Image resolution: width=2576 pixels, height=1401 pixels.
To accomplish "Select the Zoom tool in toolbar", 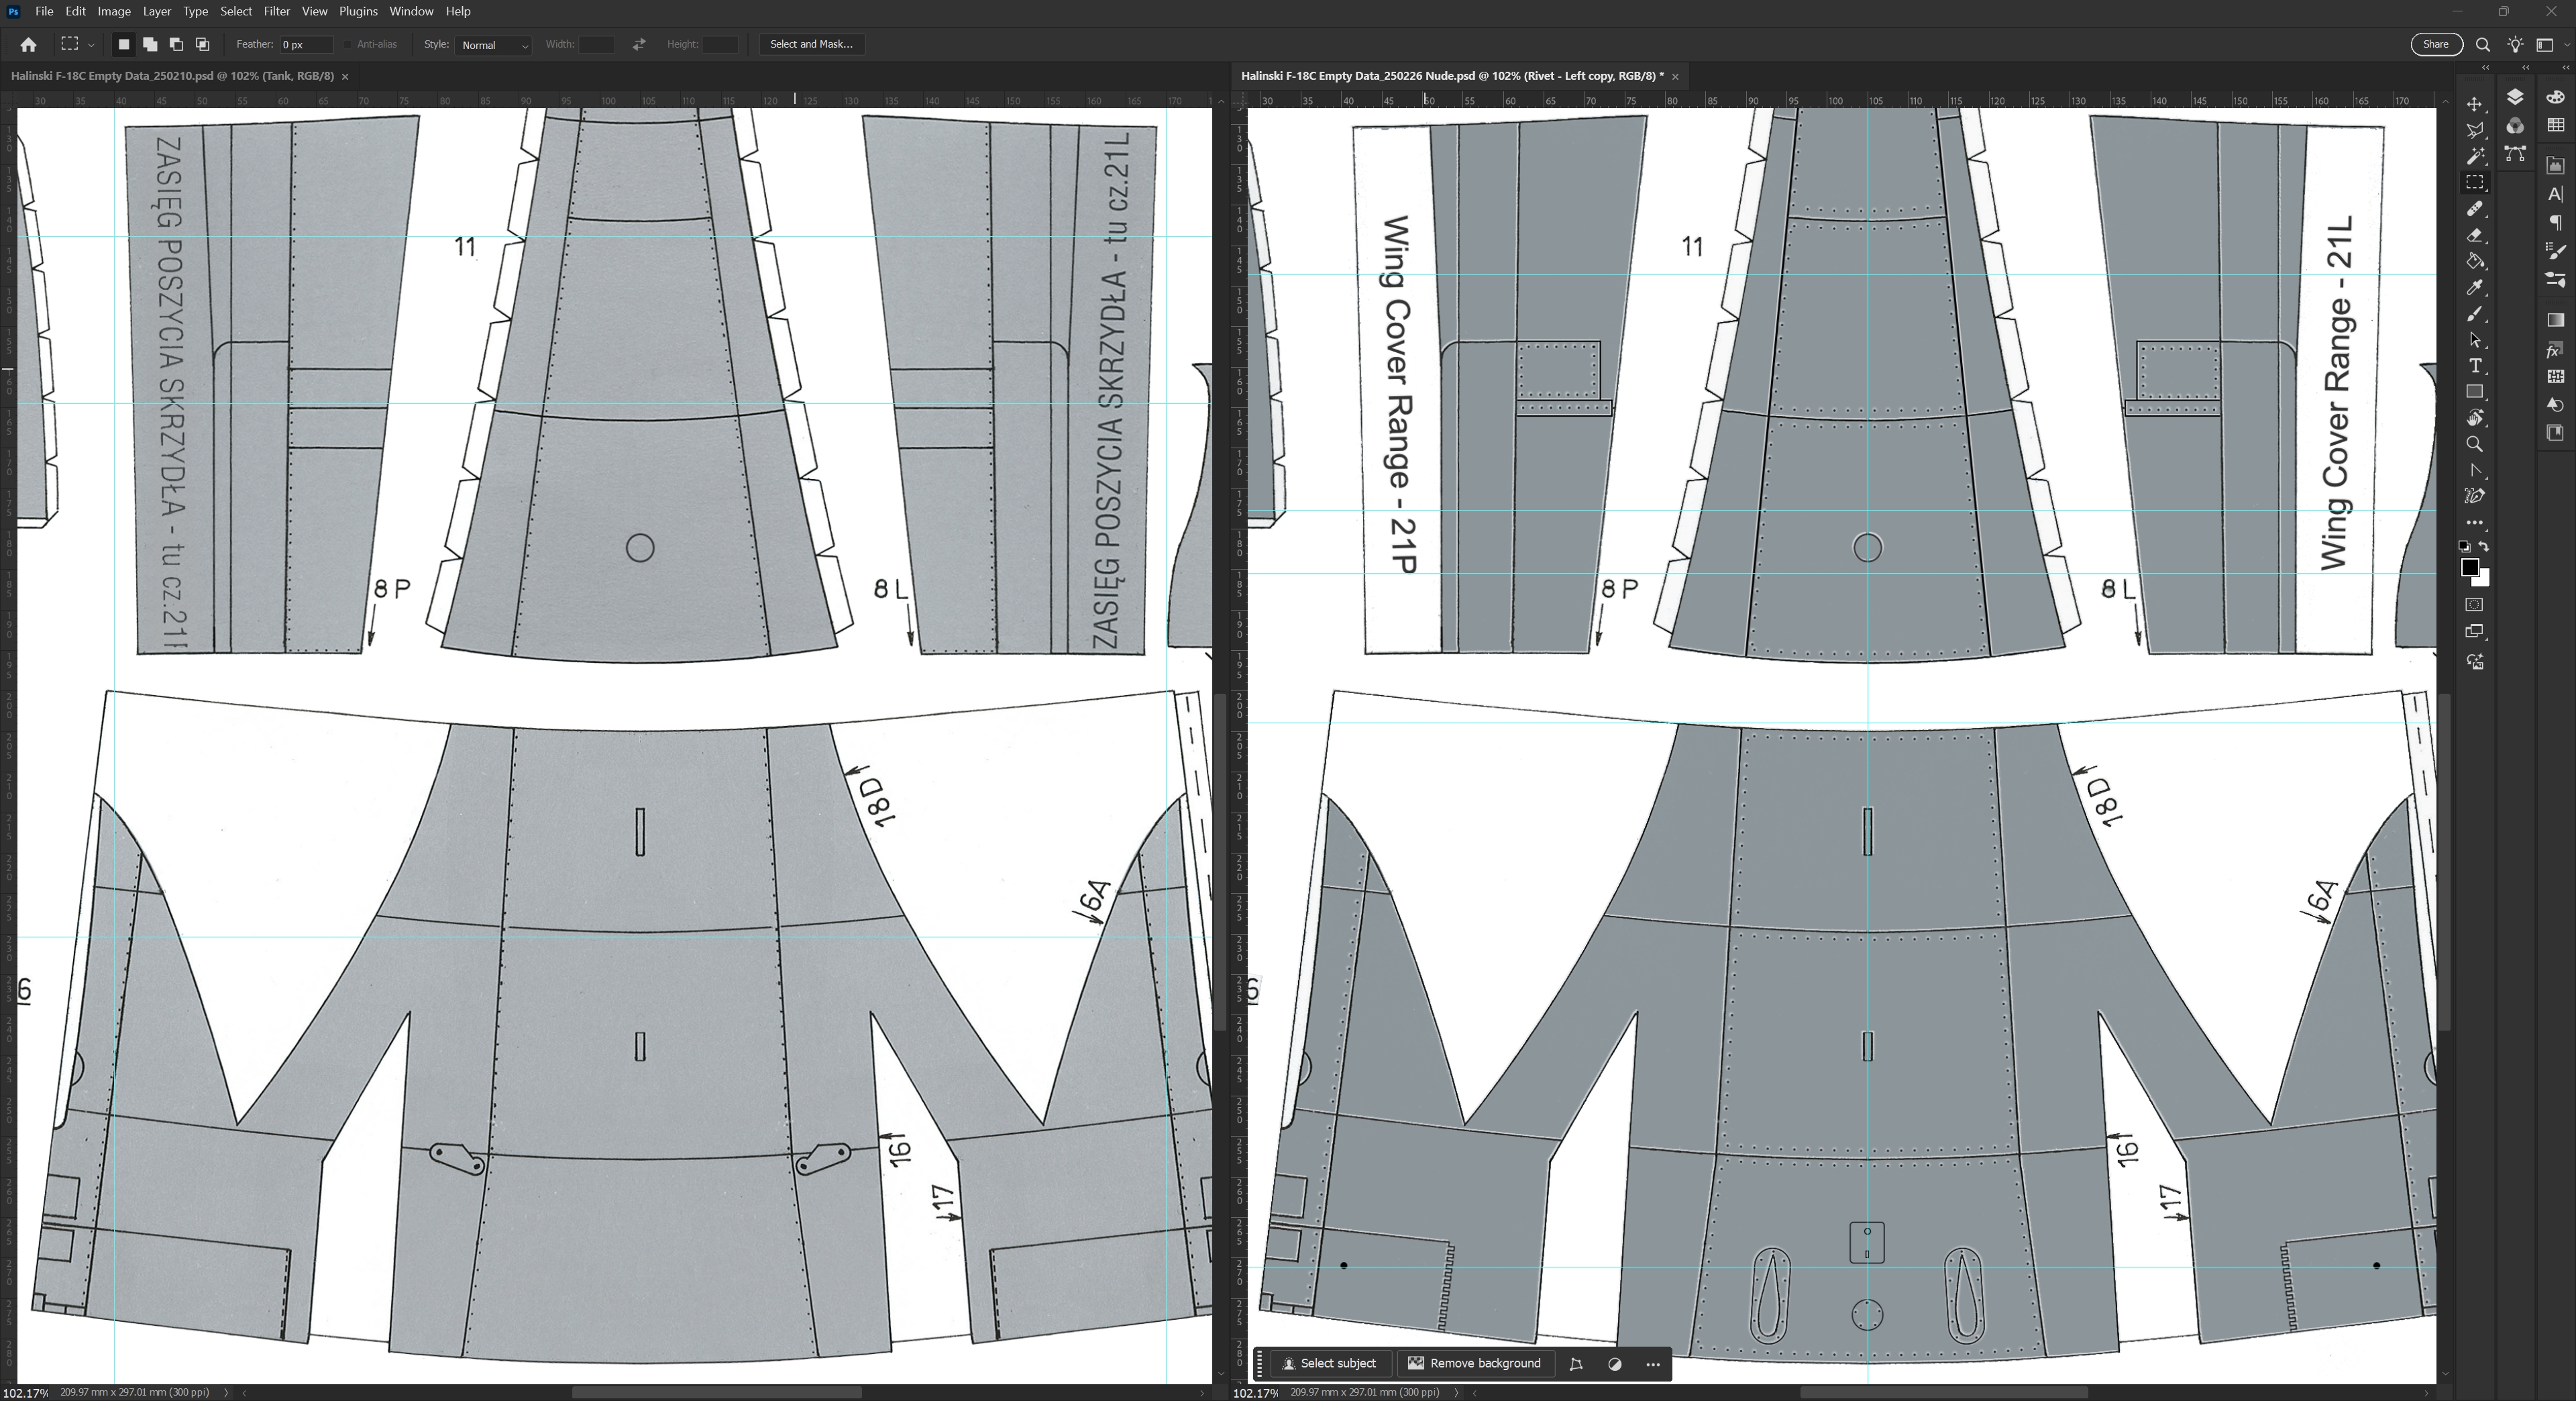I will (2474, 444).
